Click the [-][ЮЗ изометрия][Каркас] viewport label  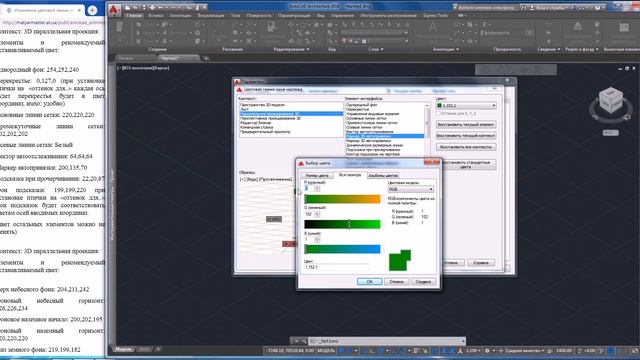tap(143, 68)
